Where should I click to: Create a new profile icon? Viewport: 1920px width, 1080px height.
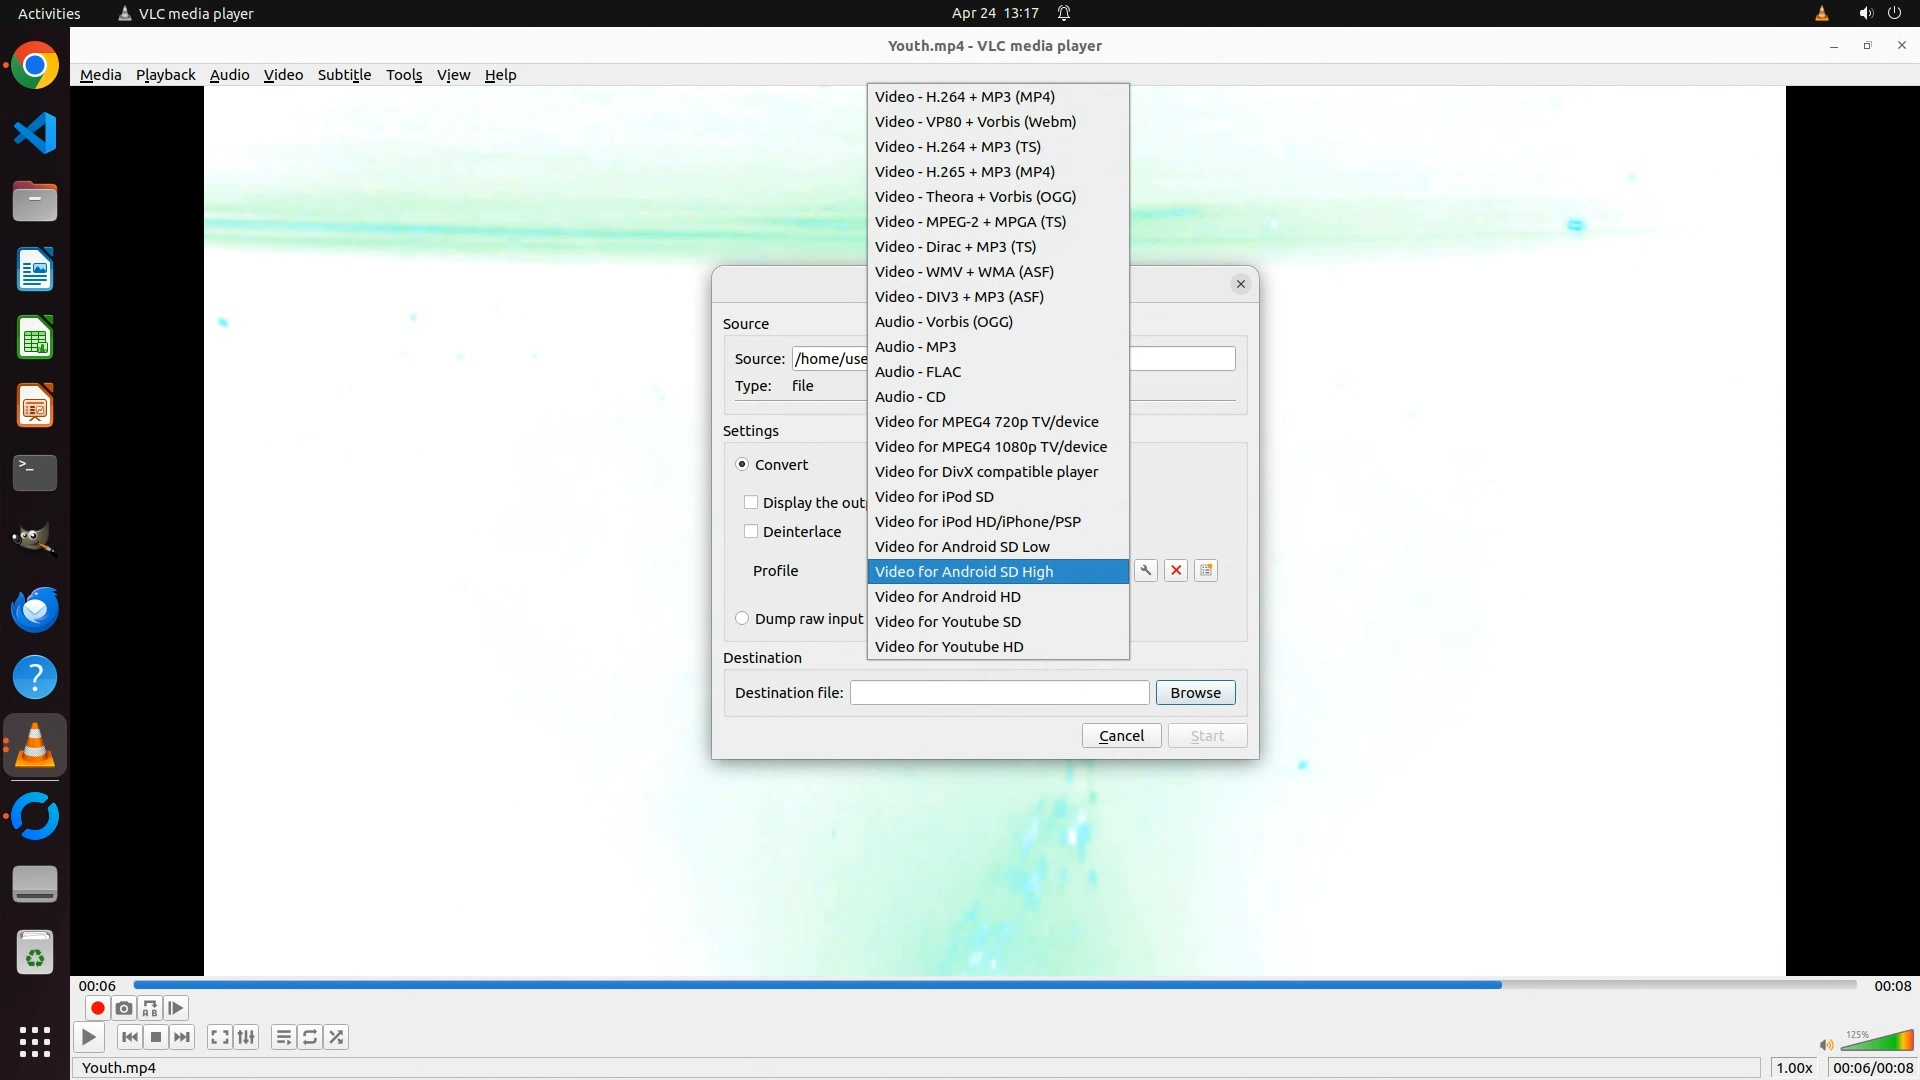(x=1206, y=570)
